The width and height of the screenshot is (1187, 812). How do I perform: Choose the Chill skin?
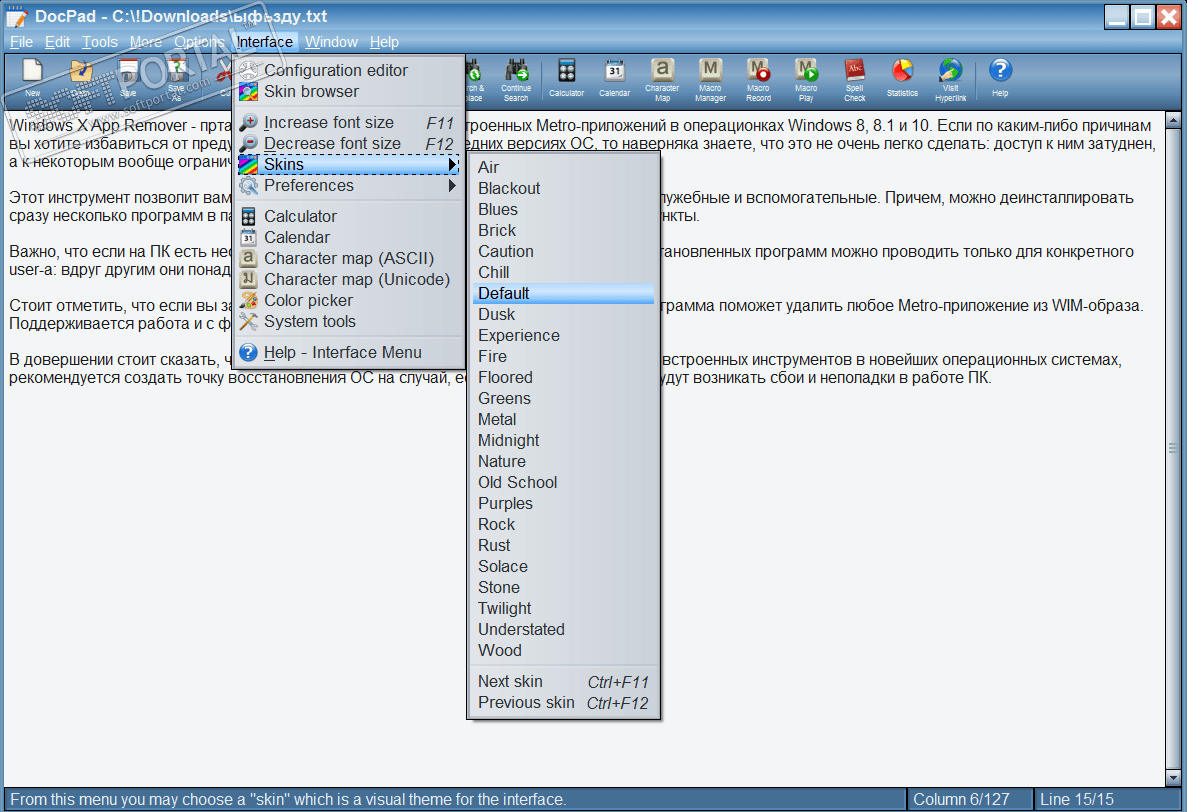tap(563, 272)
